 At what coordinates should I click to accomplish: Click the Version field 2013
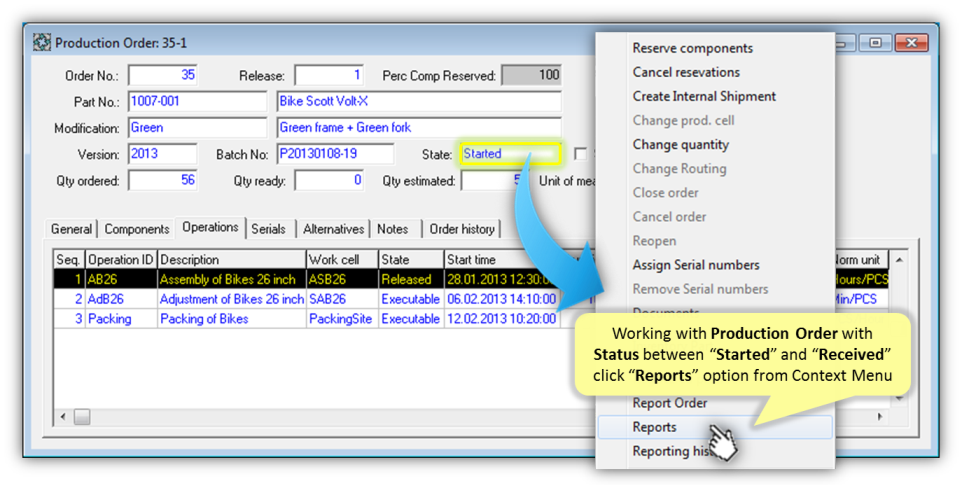(x=163, y=154)
